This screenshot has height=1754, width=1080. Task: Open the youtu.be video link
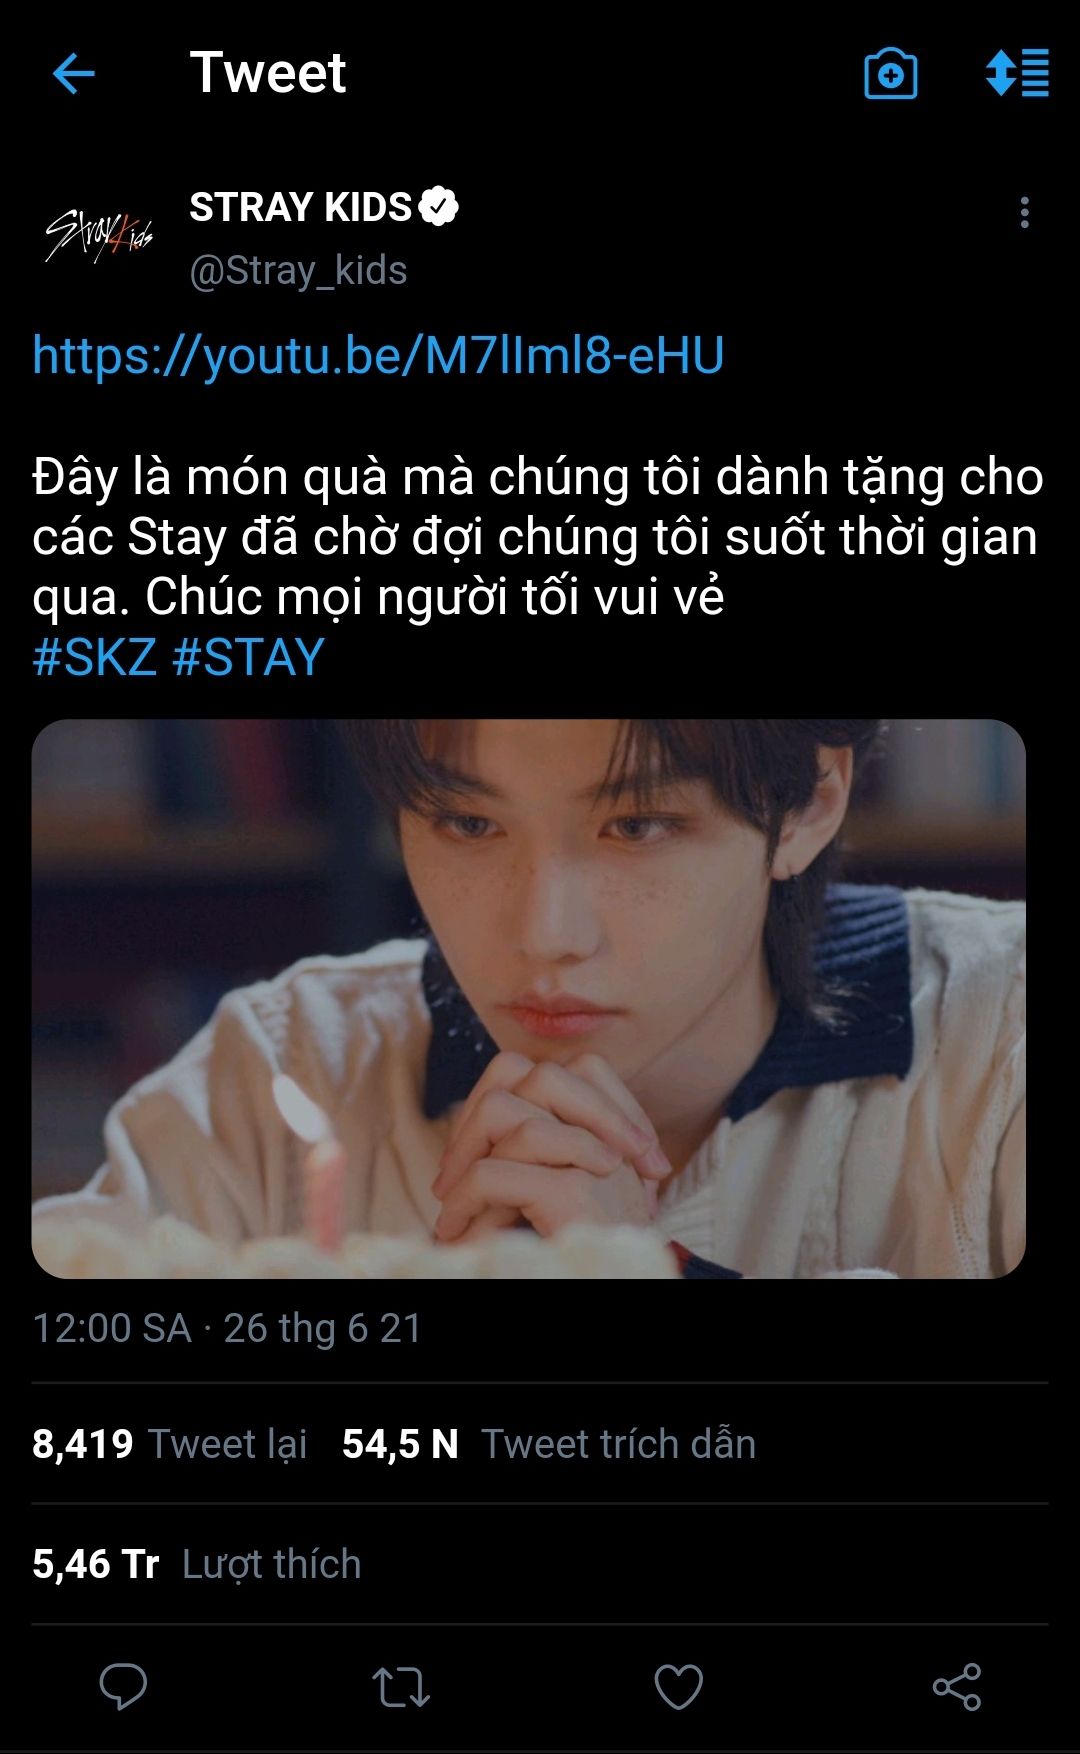pos(378,356)
